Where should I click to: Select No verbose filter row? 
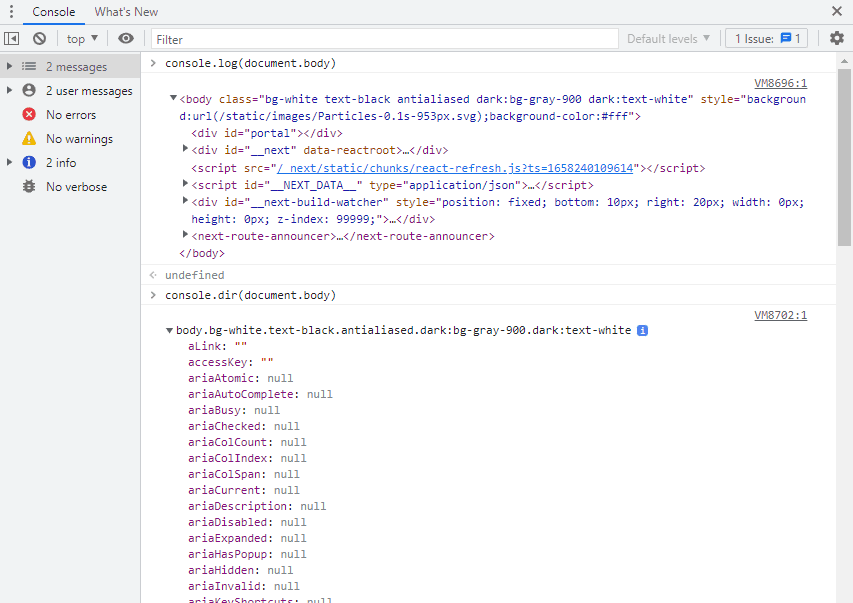click(x=70, y=186)
